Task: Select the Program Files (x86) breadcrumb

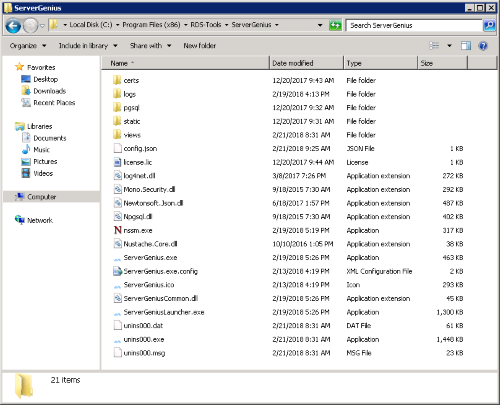Action: point(151,25)
